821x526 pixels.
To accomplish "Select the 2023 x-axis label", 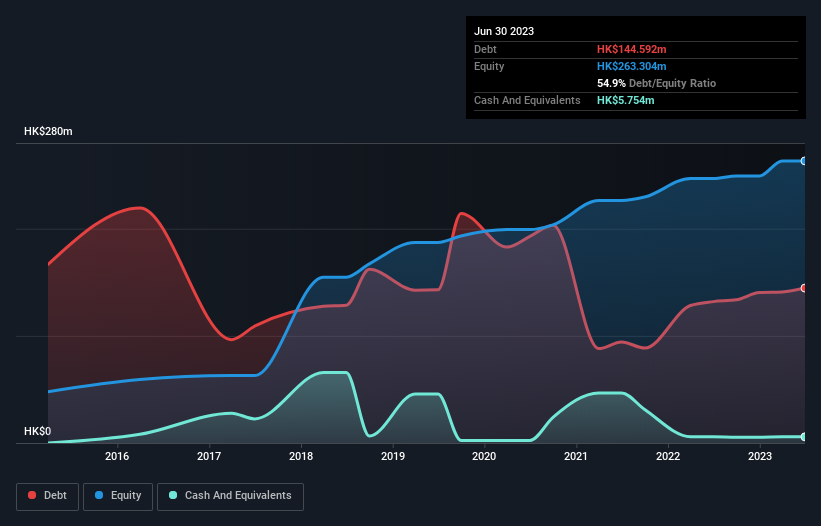I will pos(760,456).
